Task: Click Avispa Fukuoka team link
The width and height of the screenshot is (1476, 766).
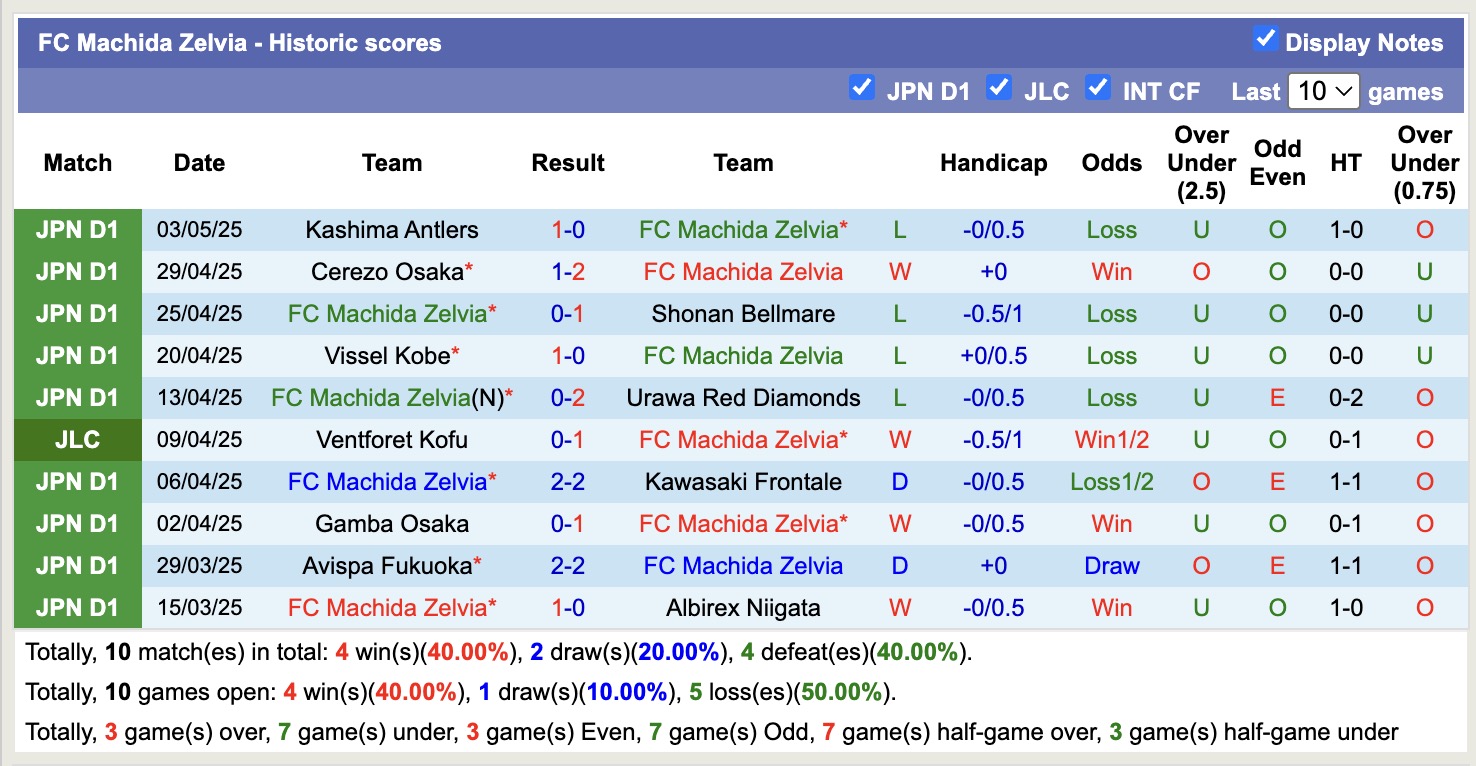Action: pyautogui.click(x=383, y=565)
